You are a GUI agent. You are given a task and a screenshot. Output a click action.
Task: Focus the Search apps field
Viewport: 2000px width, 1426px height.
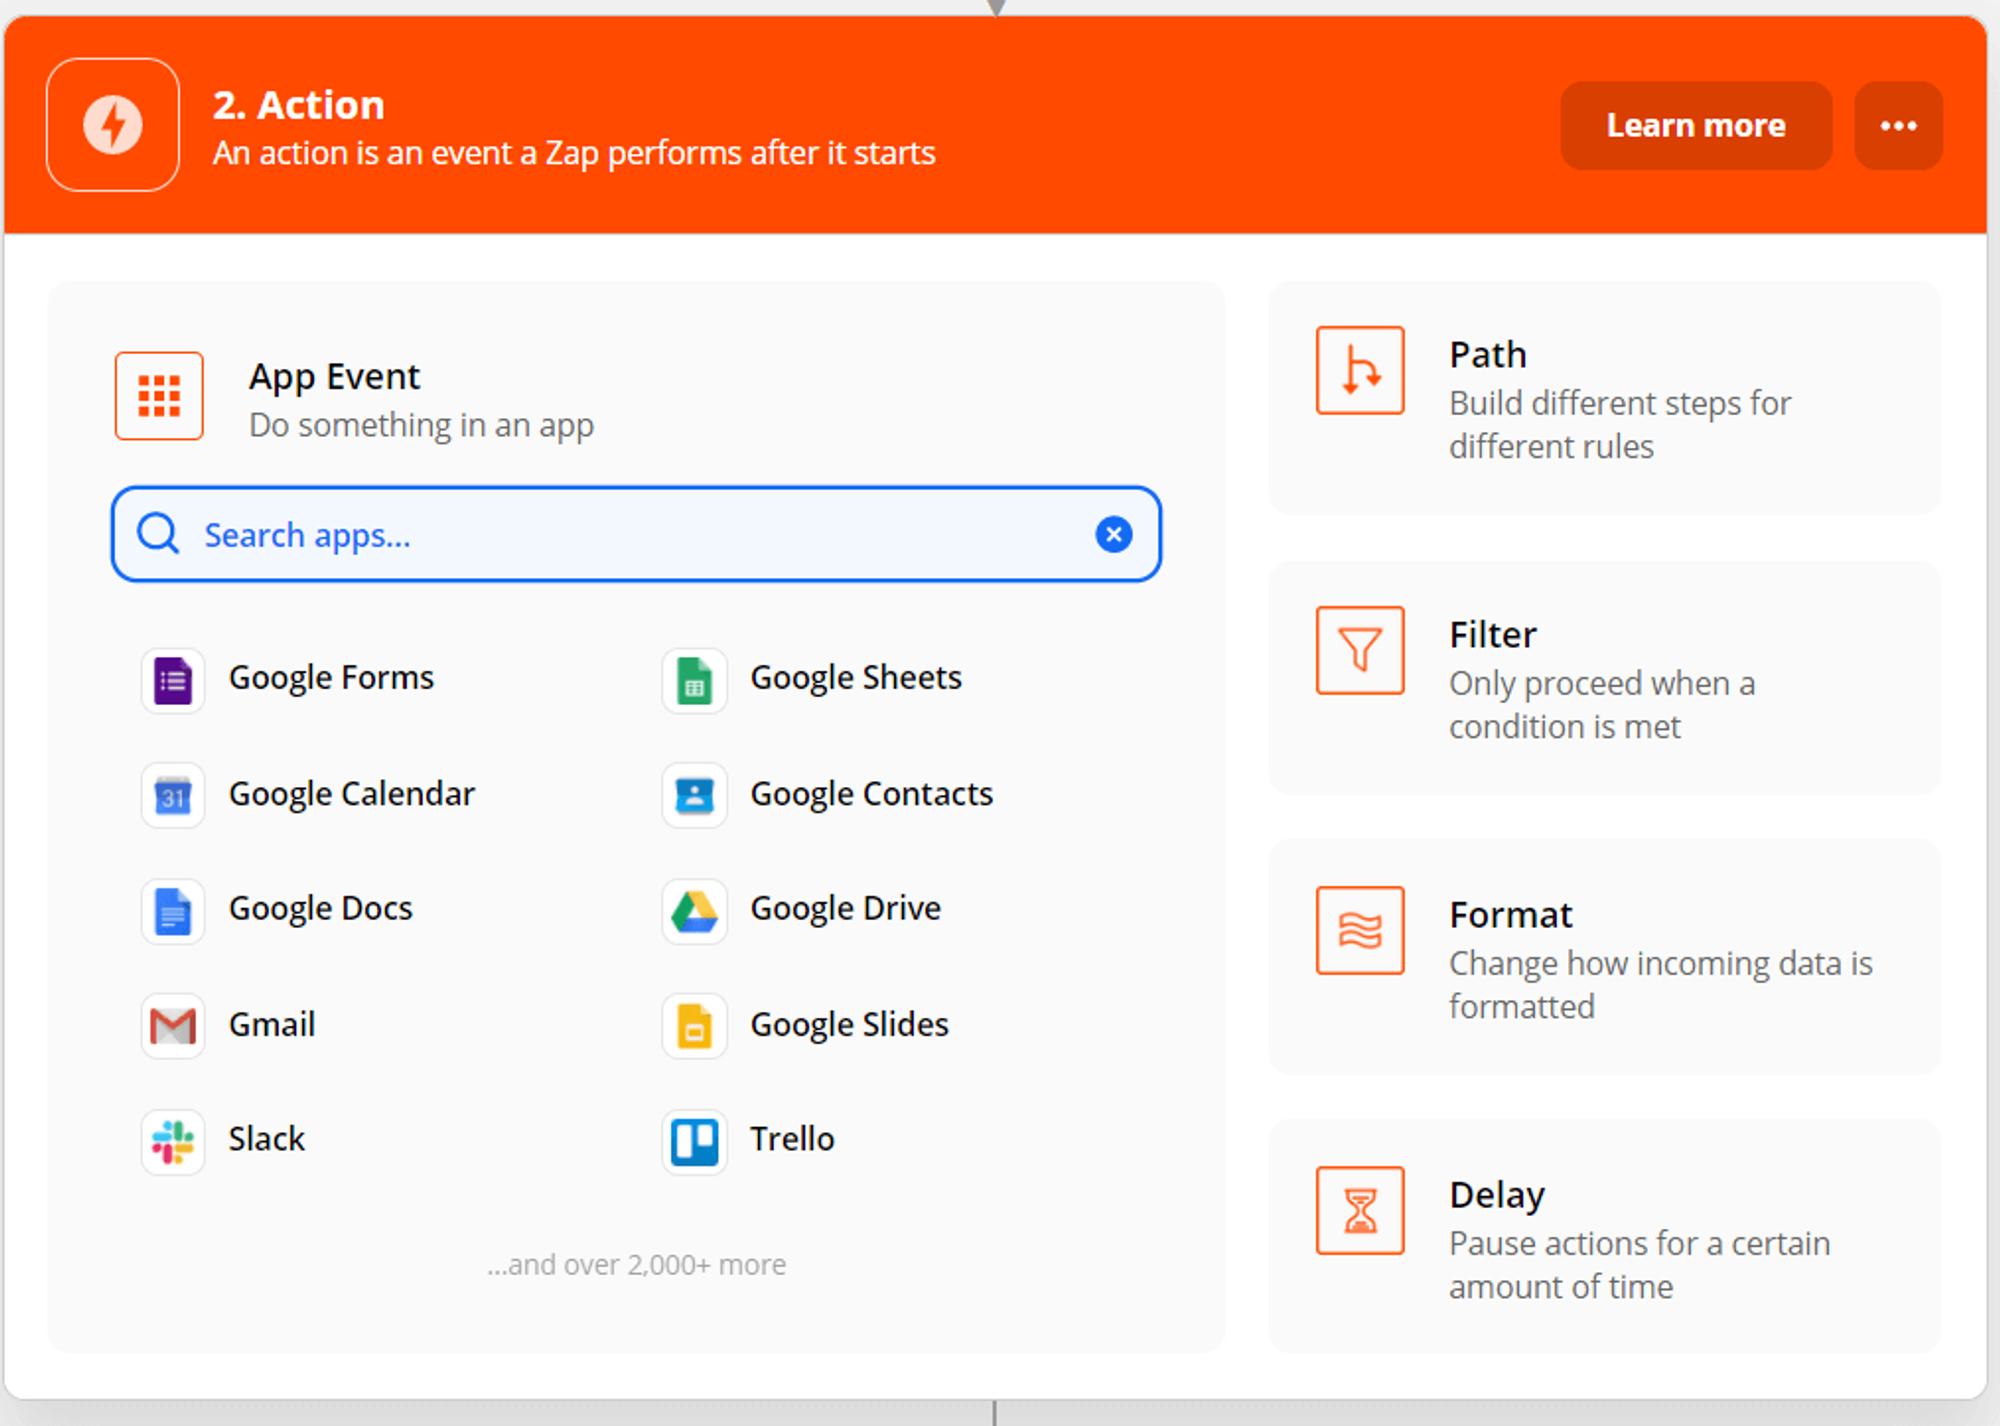(636, 535)
